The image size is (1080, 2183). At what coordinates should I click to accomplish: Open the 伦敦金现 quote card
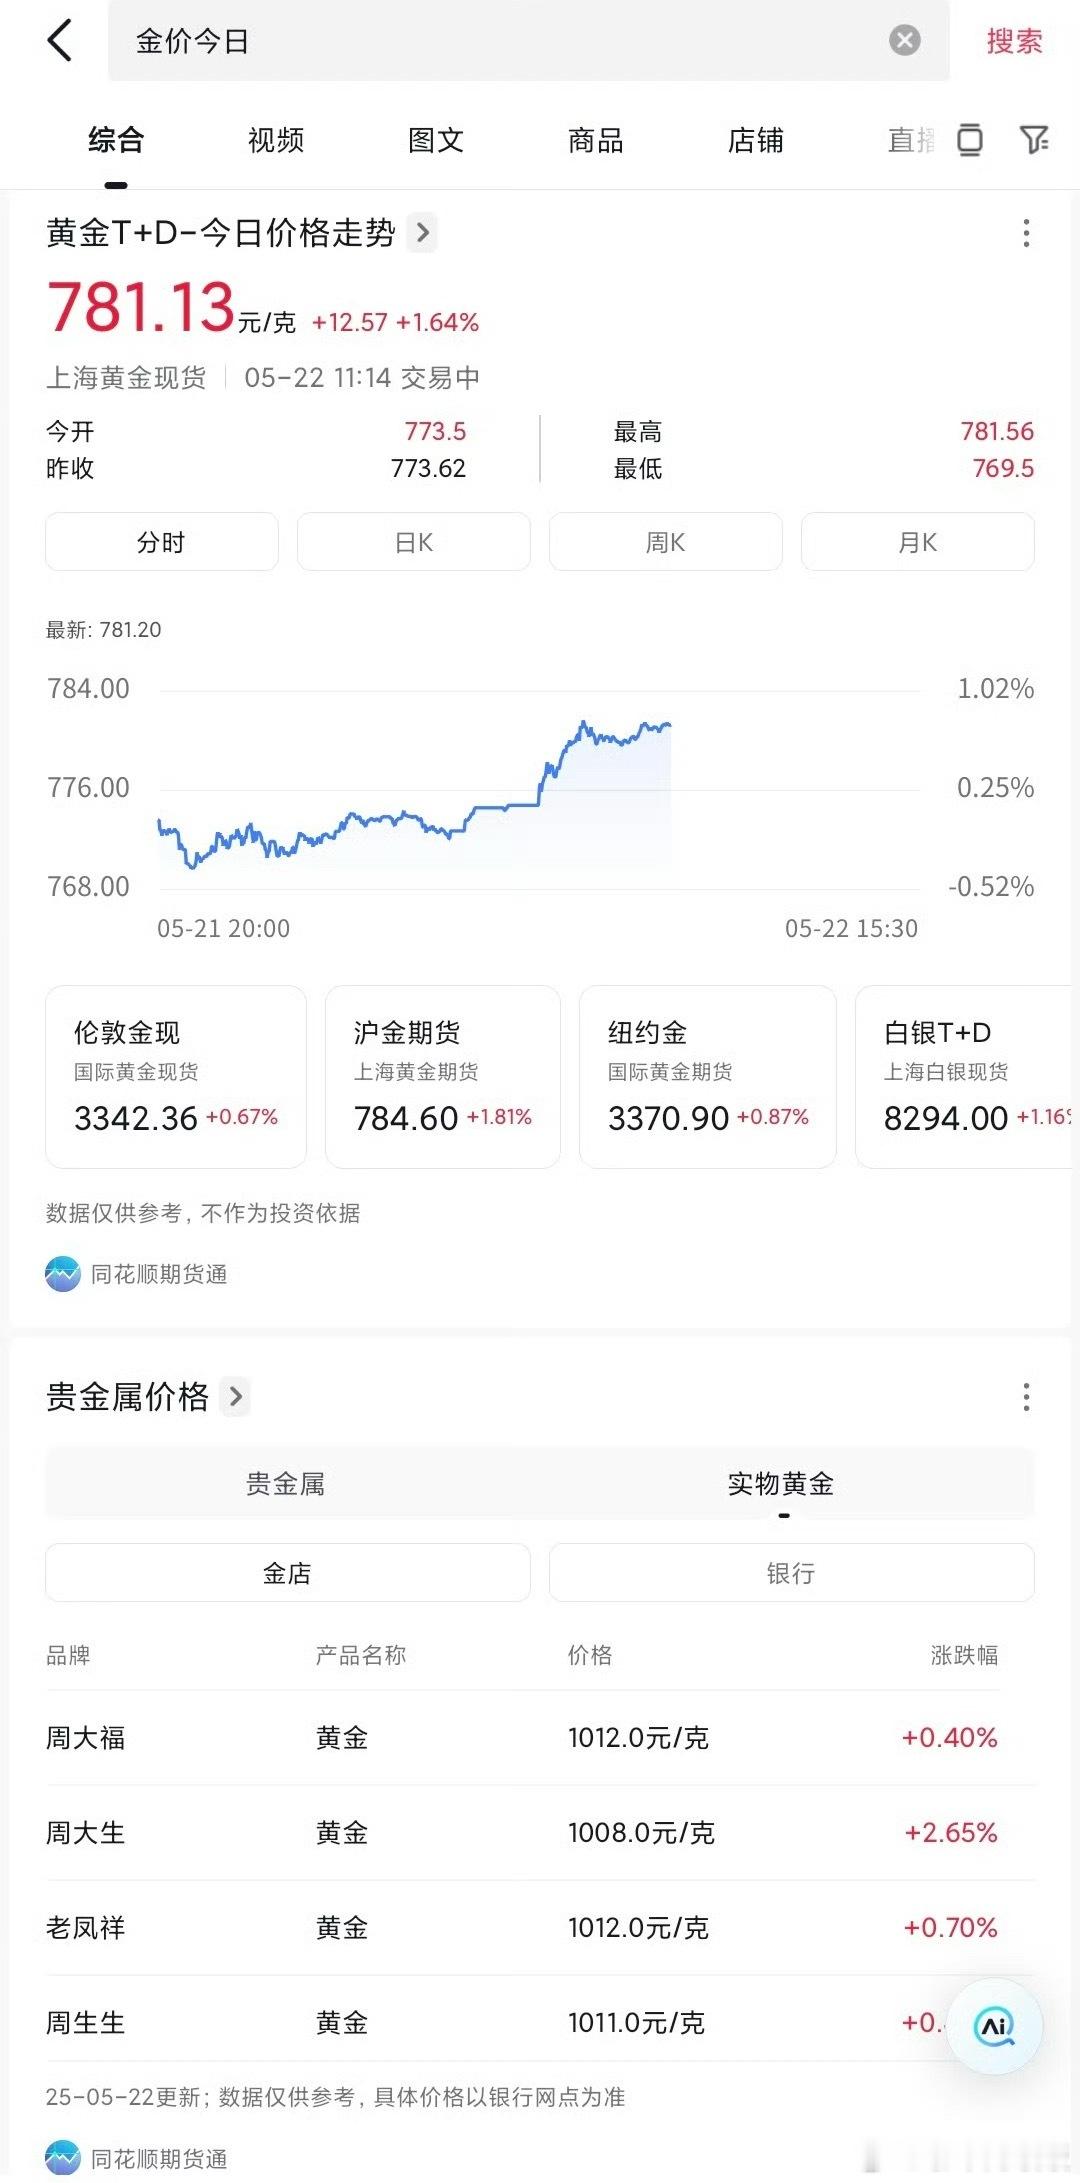[176, 1077]
